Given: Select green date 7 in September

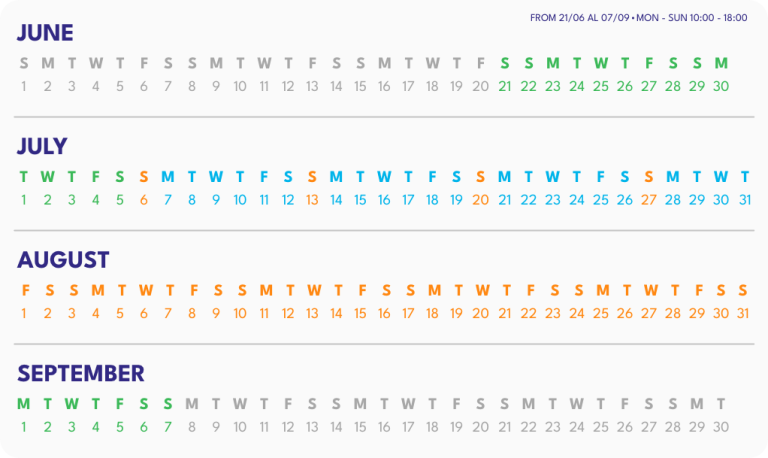Looking at the screenshot, I should pyautogui.click(x=168, y=427).
